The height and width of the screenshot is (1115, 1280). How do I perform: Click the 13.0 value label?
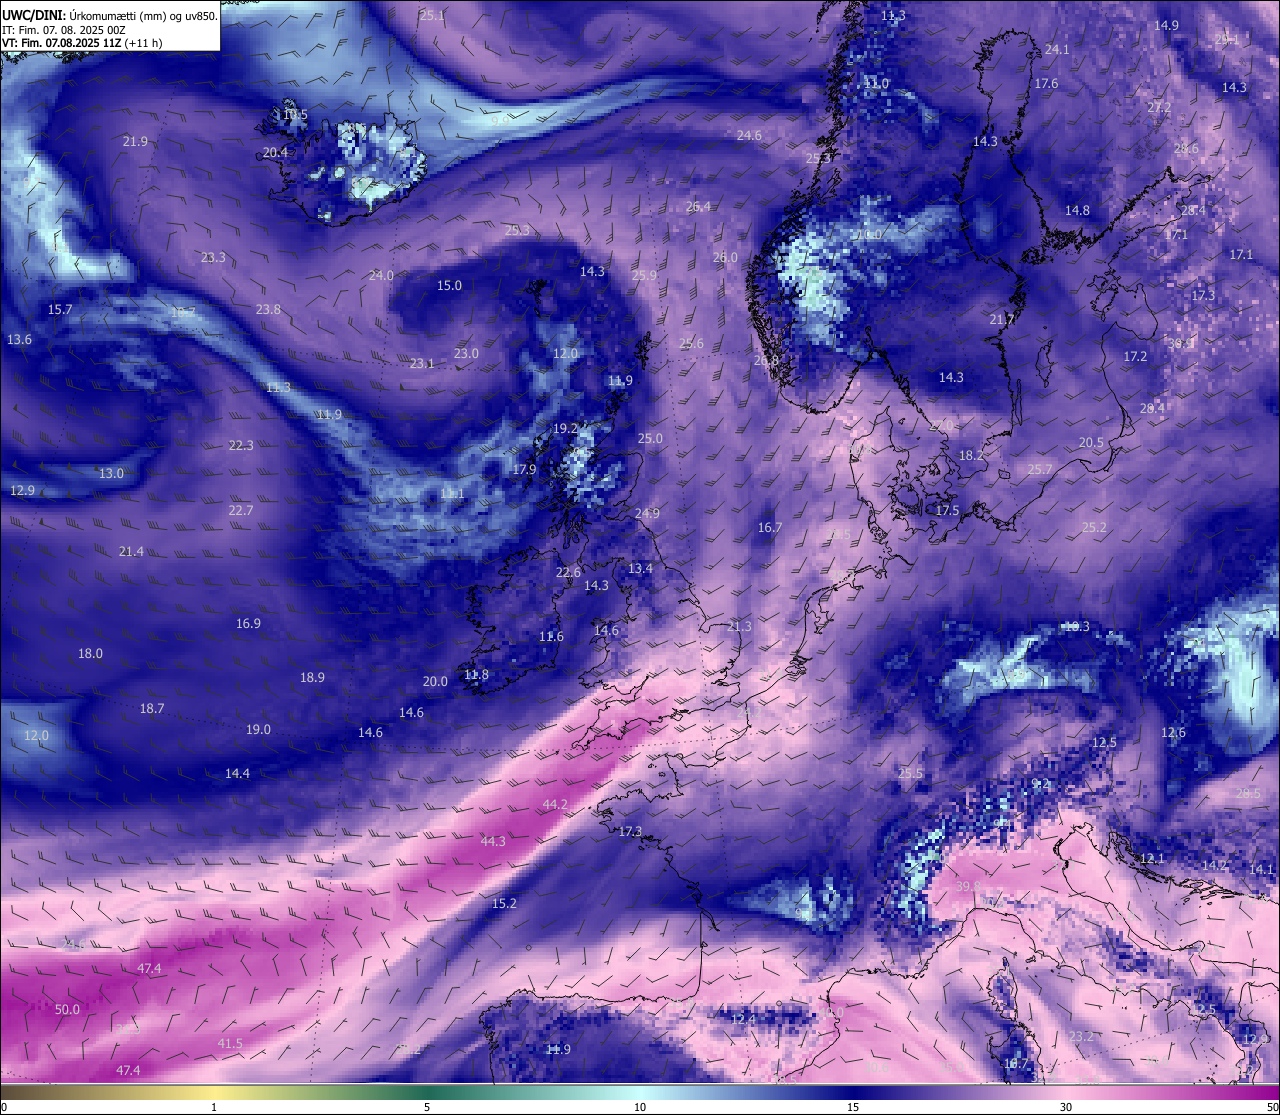click(x=111, y=474)
